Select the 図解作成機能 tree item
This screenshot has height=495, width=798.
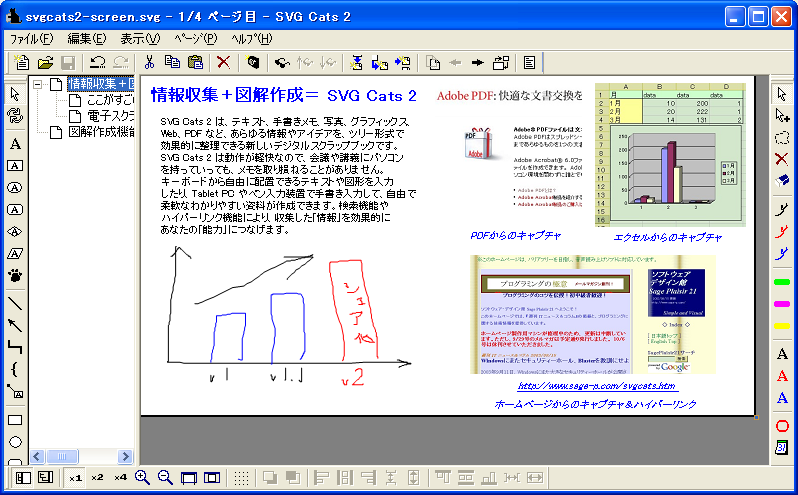coord(100,132)
